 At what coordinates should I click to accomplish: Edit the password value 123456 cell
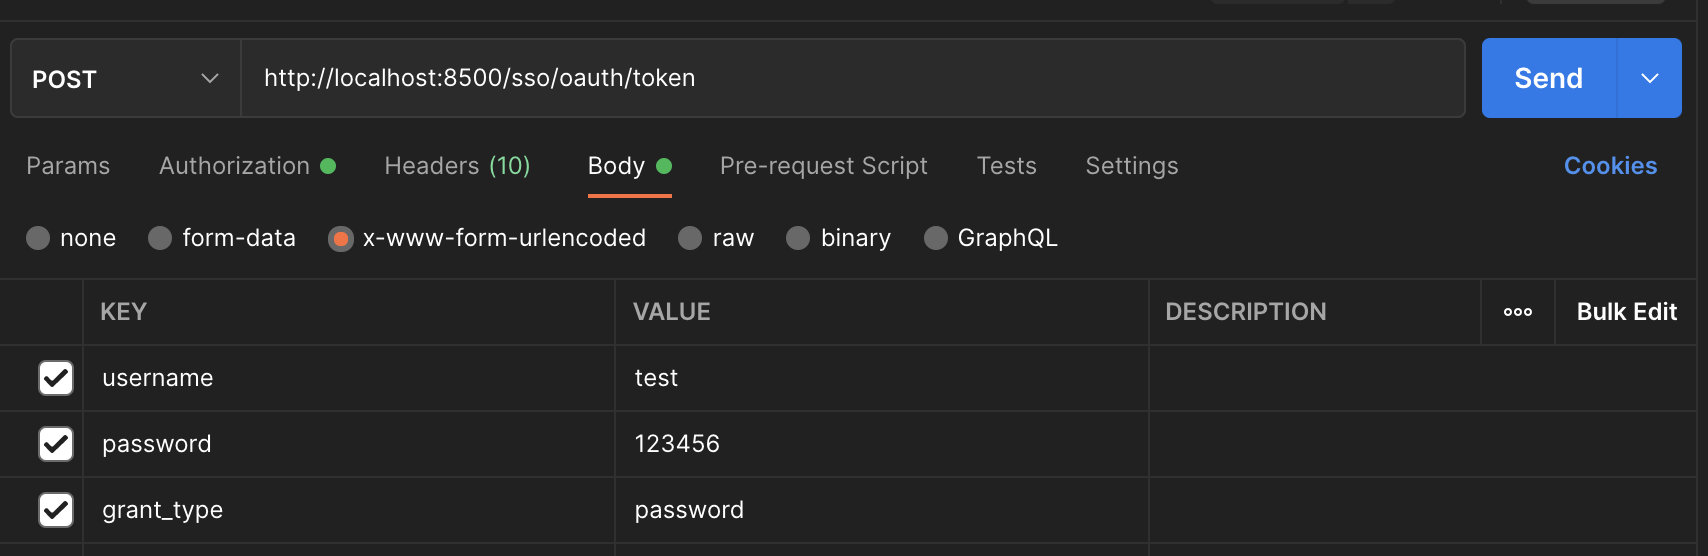[x=880, y=444]
